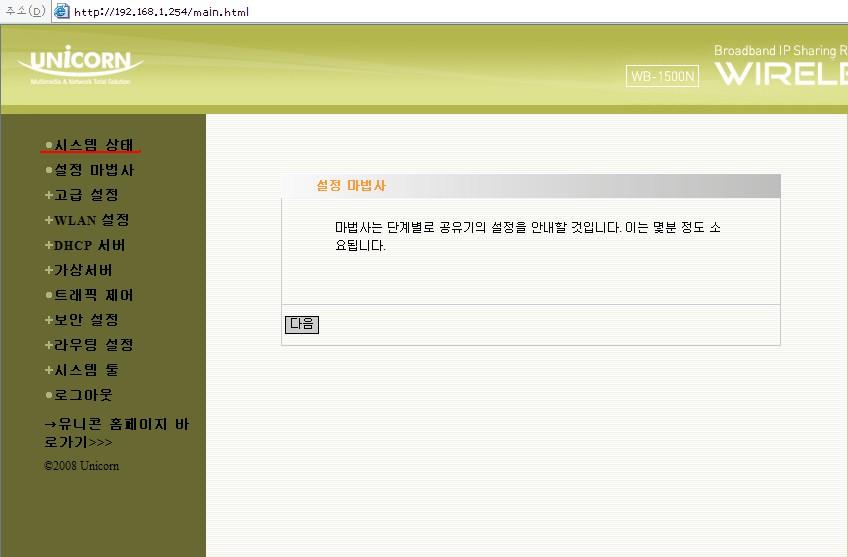This screenshot has height=557, width=848.
Task: Follow the 유니콘 홈페이지 바로가기 link
Action: [115, 432]
